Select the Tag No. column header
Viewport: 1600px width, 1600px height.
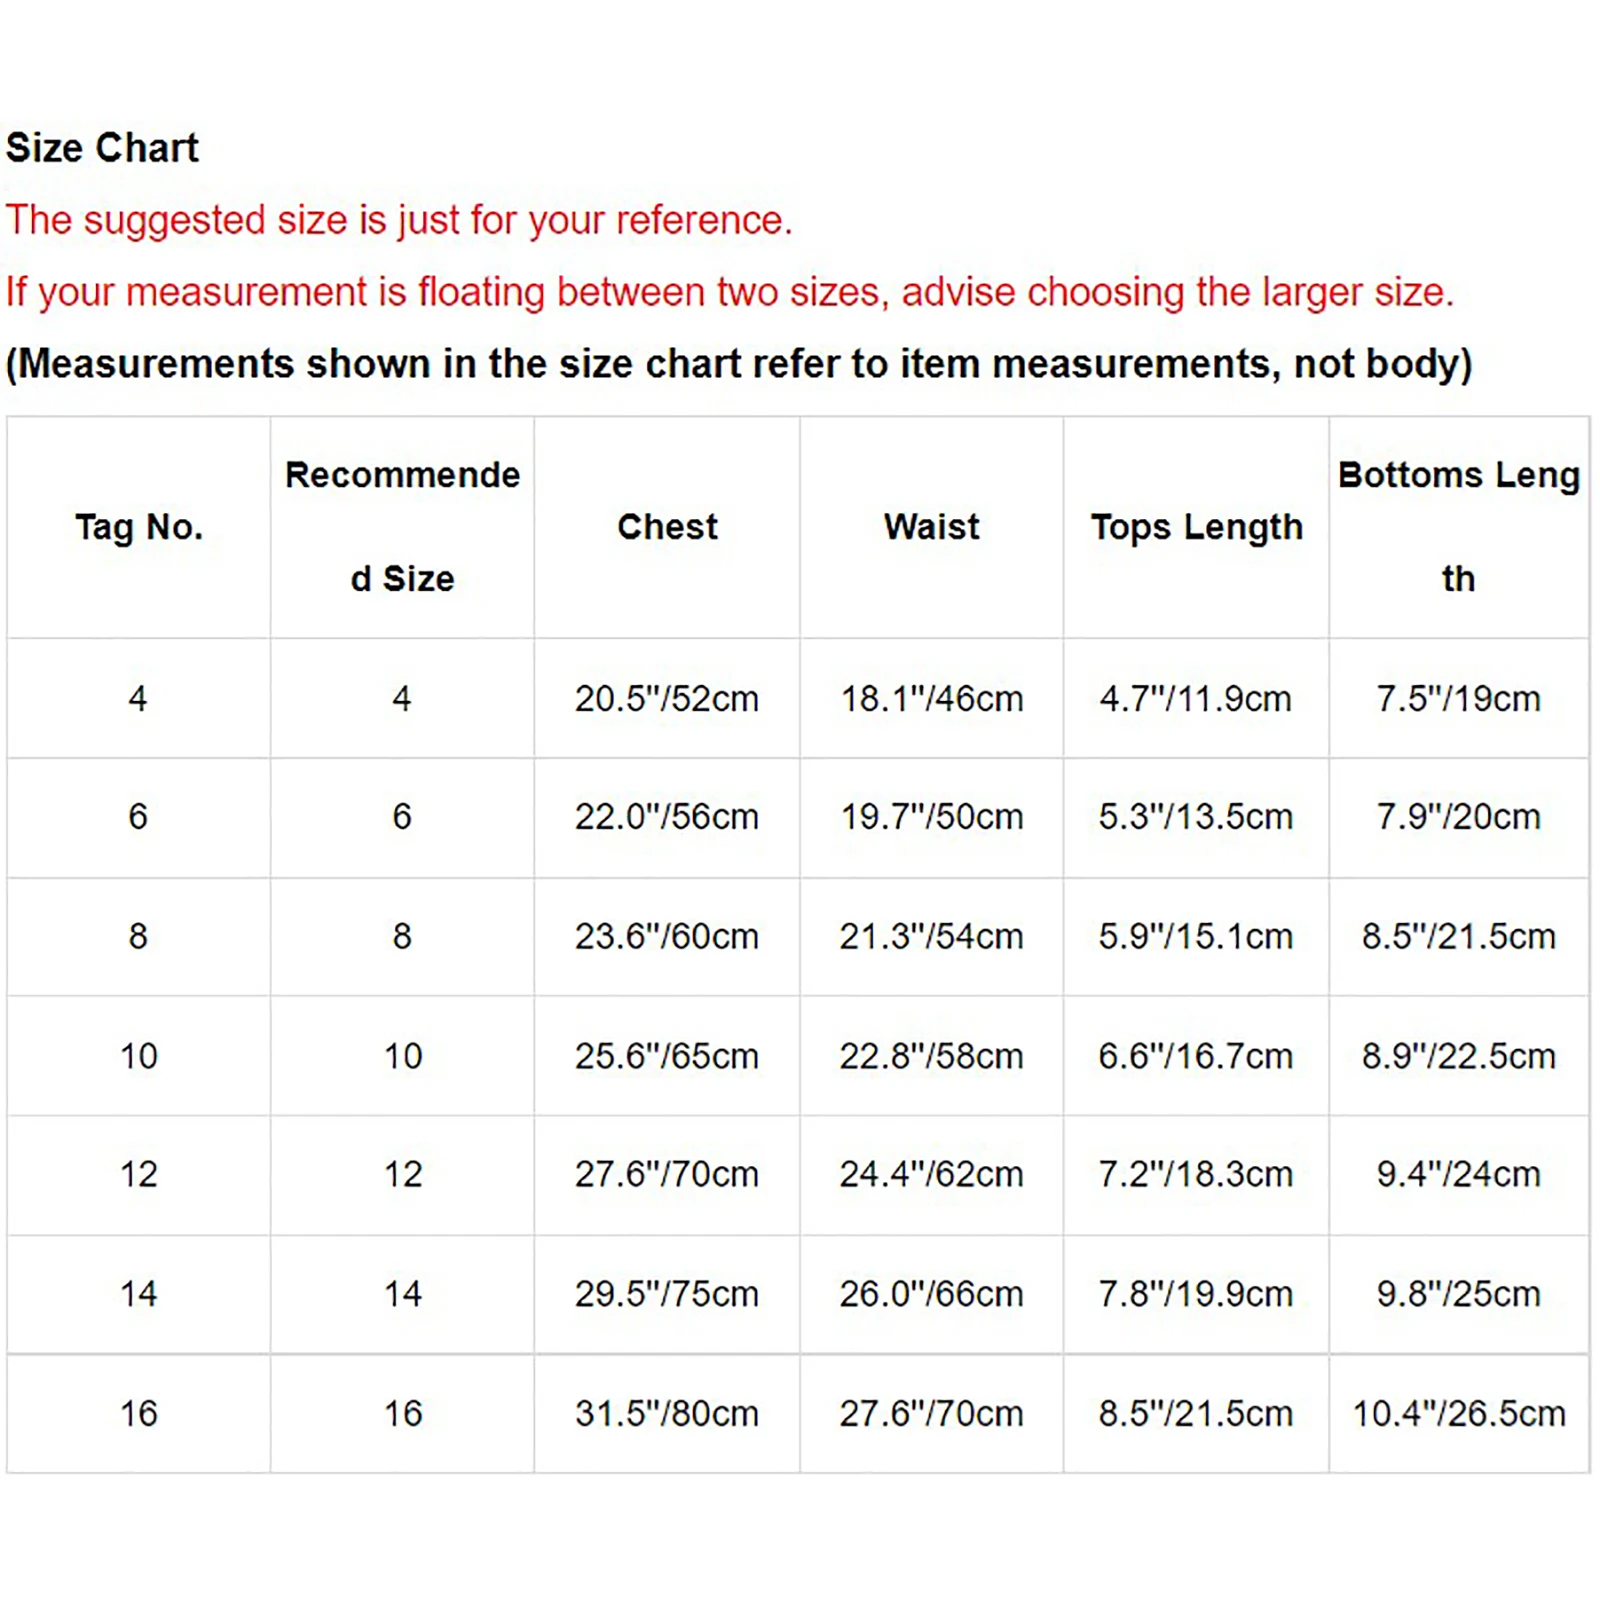[139, 527]
